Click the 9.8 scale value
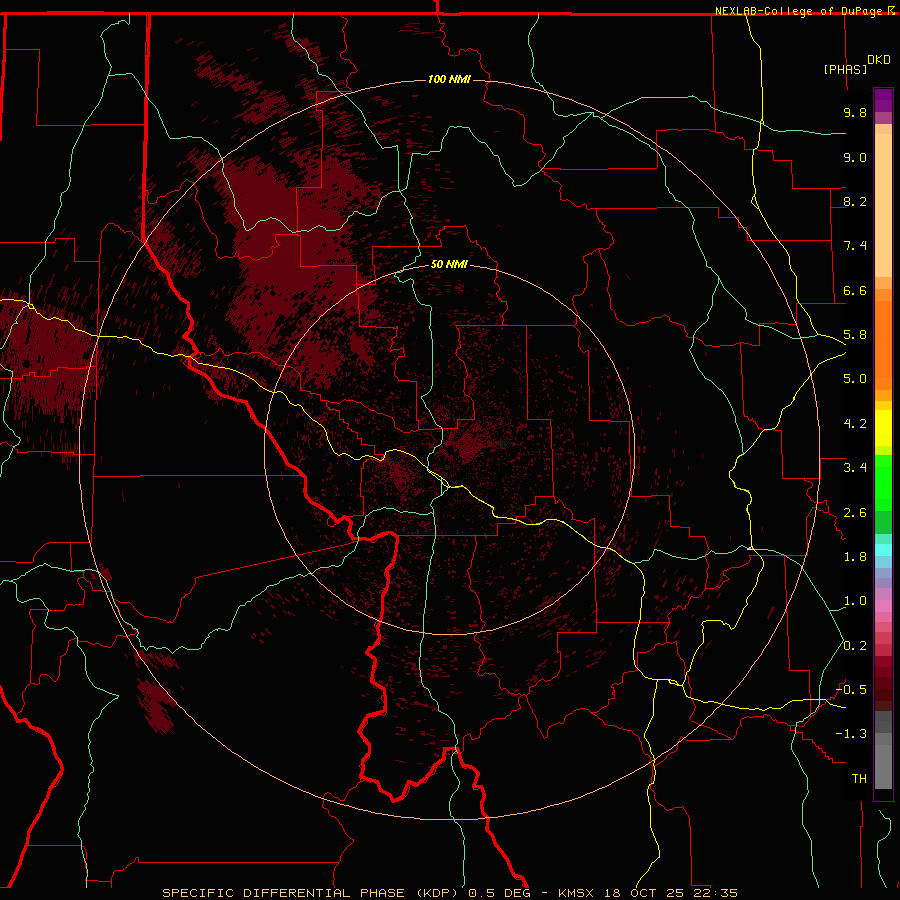Viewport: 900px width, 900px height. [855, 112]
